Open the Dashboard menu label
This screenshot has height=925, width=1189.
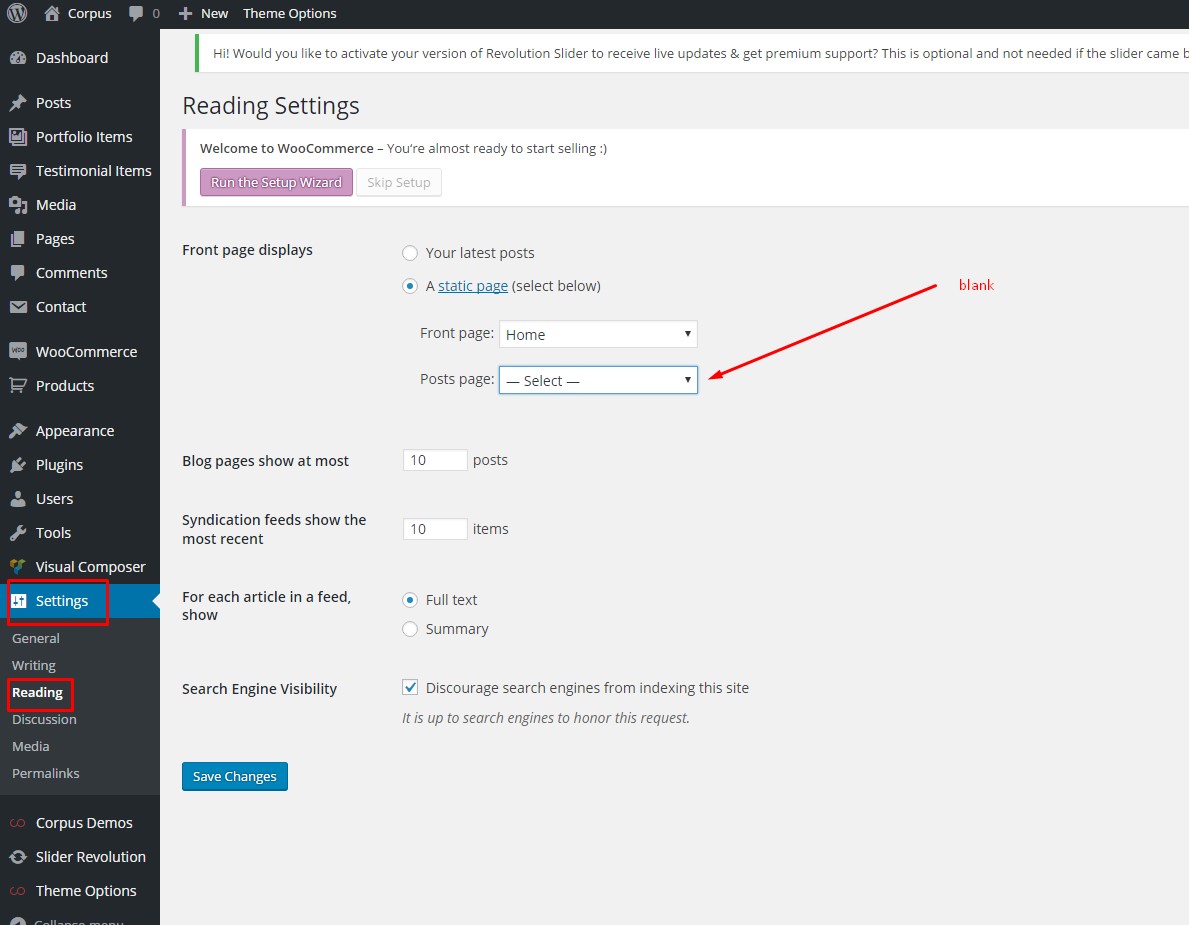pos(72,58)
